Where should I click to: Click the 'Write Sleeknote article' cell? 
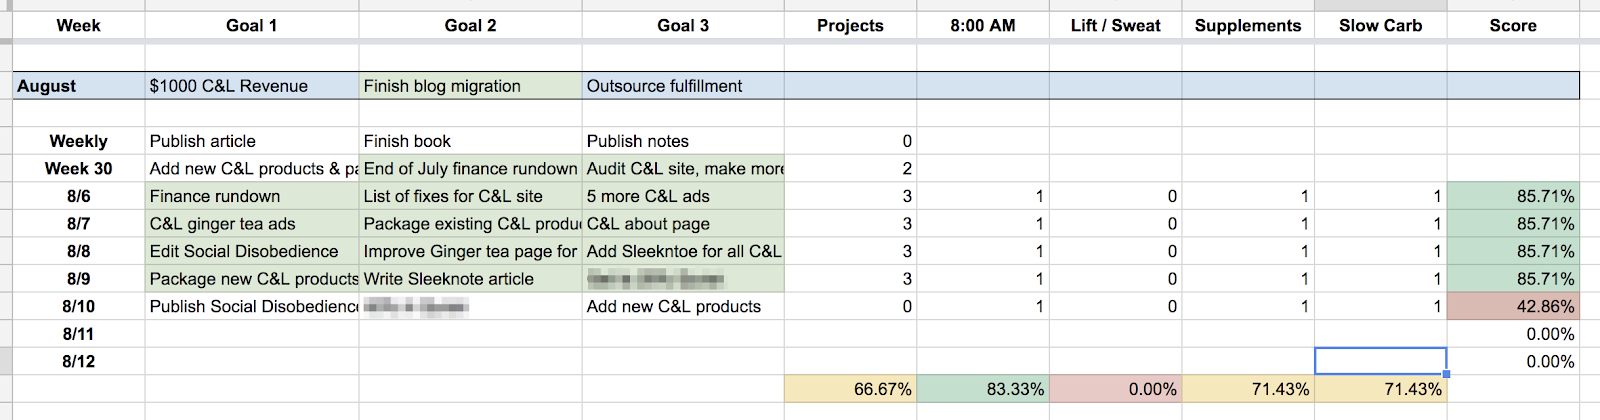click(471, 279)
